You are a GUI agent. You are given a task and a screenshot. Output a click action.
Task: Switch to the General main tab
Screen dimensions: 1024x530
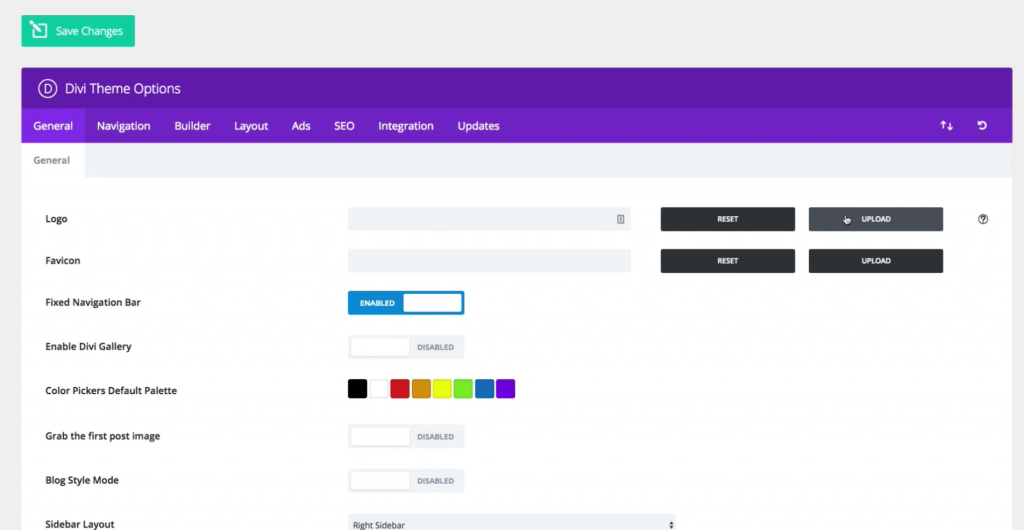(53, 126)
